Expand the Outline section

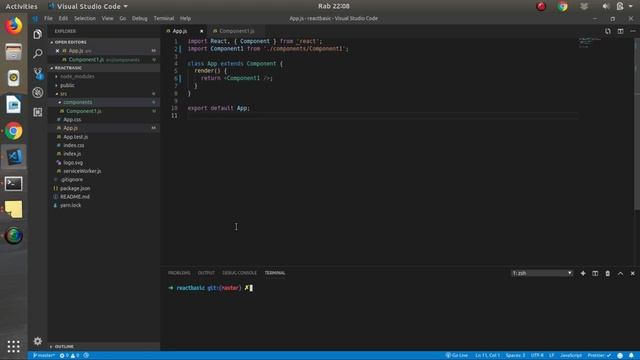[64, 347]
